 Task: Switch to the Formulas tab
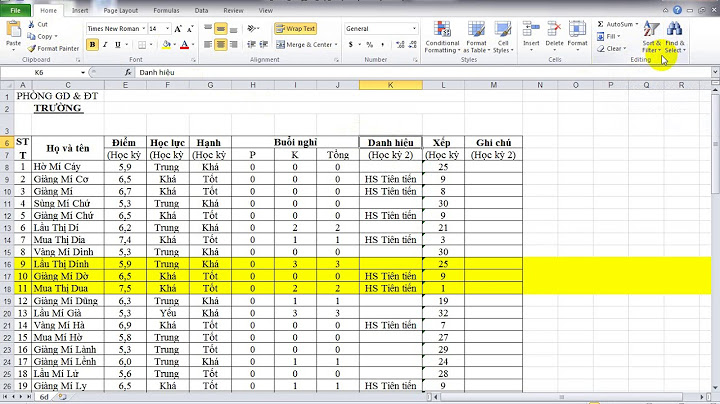point(166,10)
